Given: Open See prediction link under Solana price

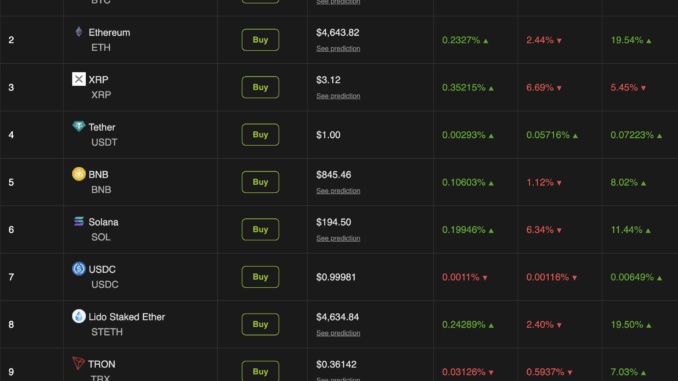Looking at the screenshot, I should click(x=338, y=238).
